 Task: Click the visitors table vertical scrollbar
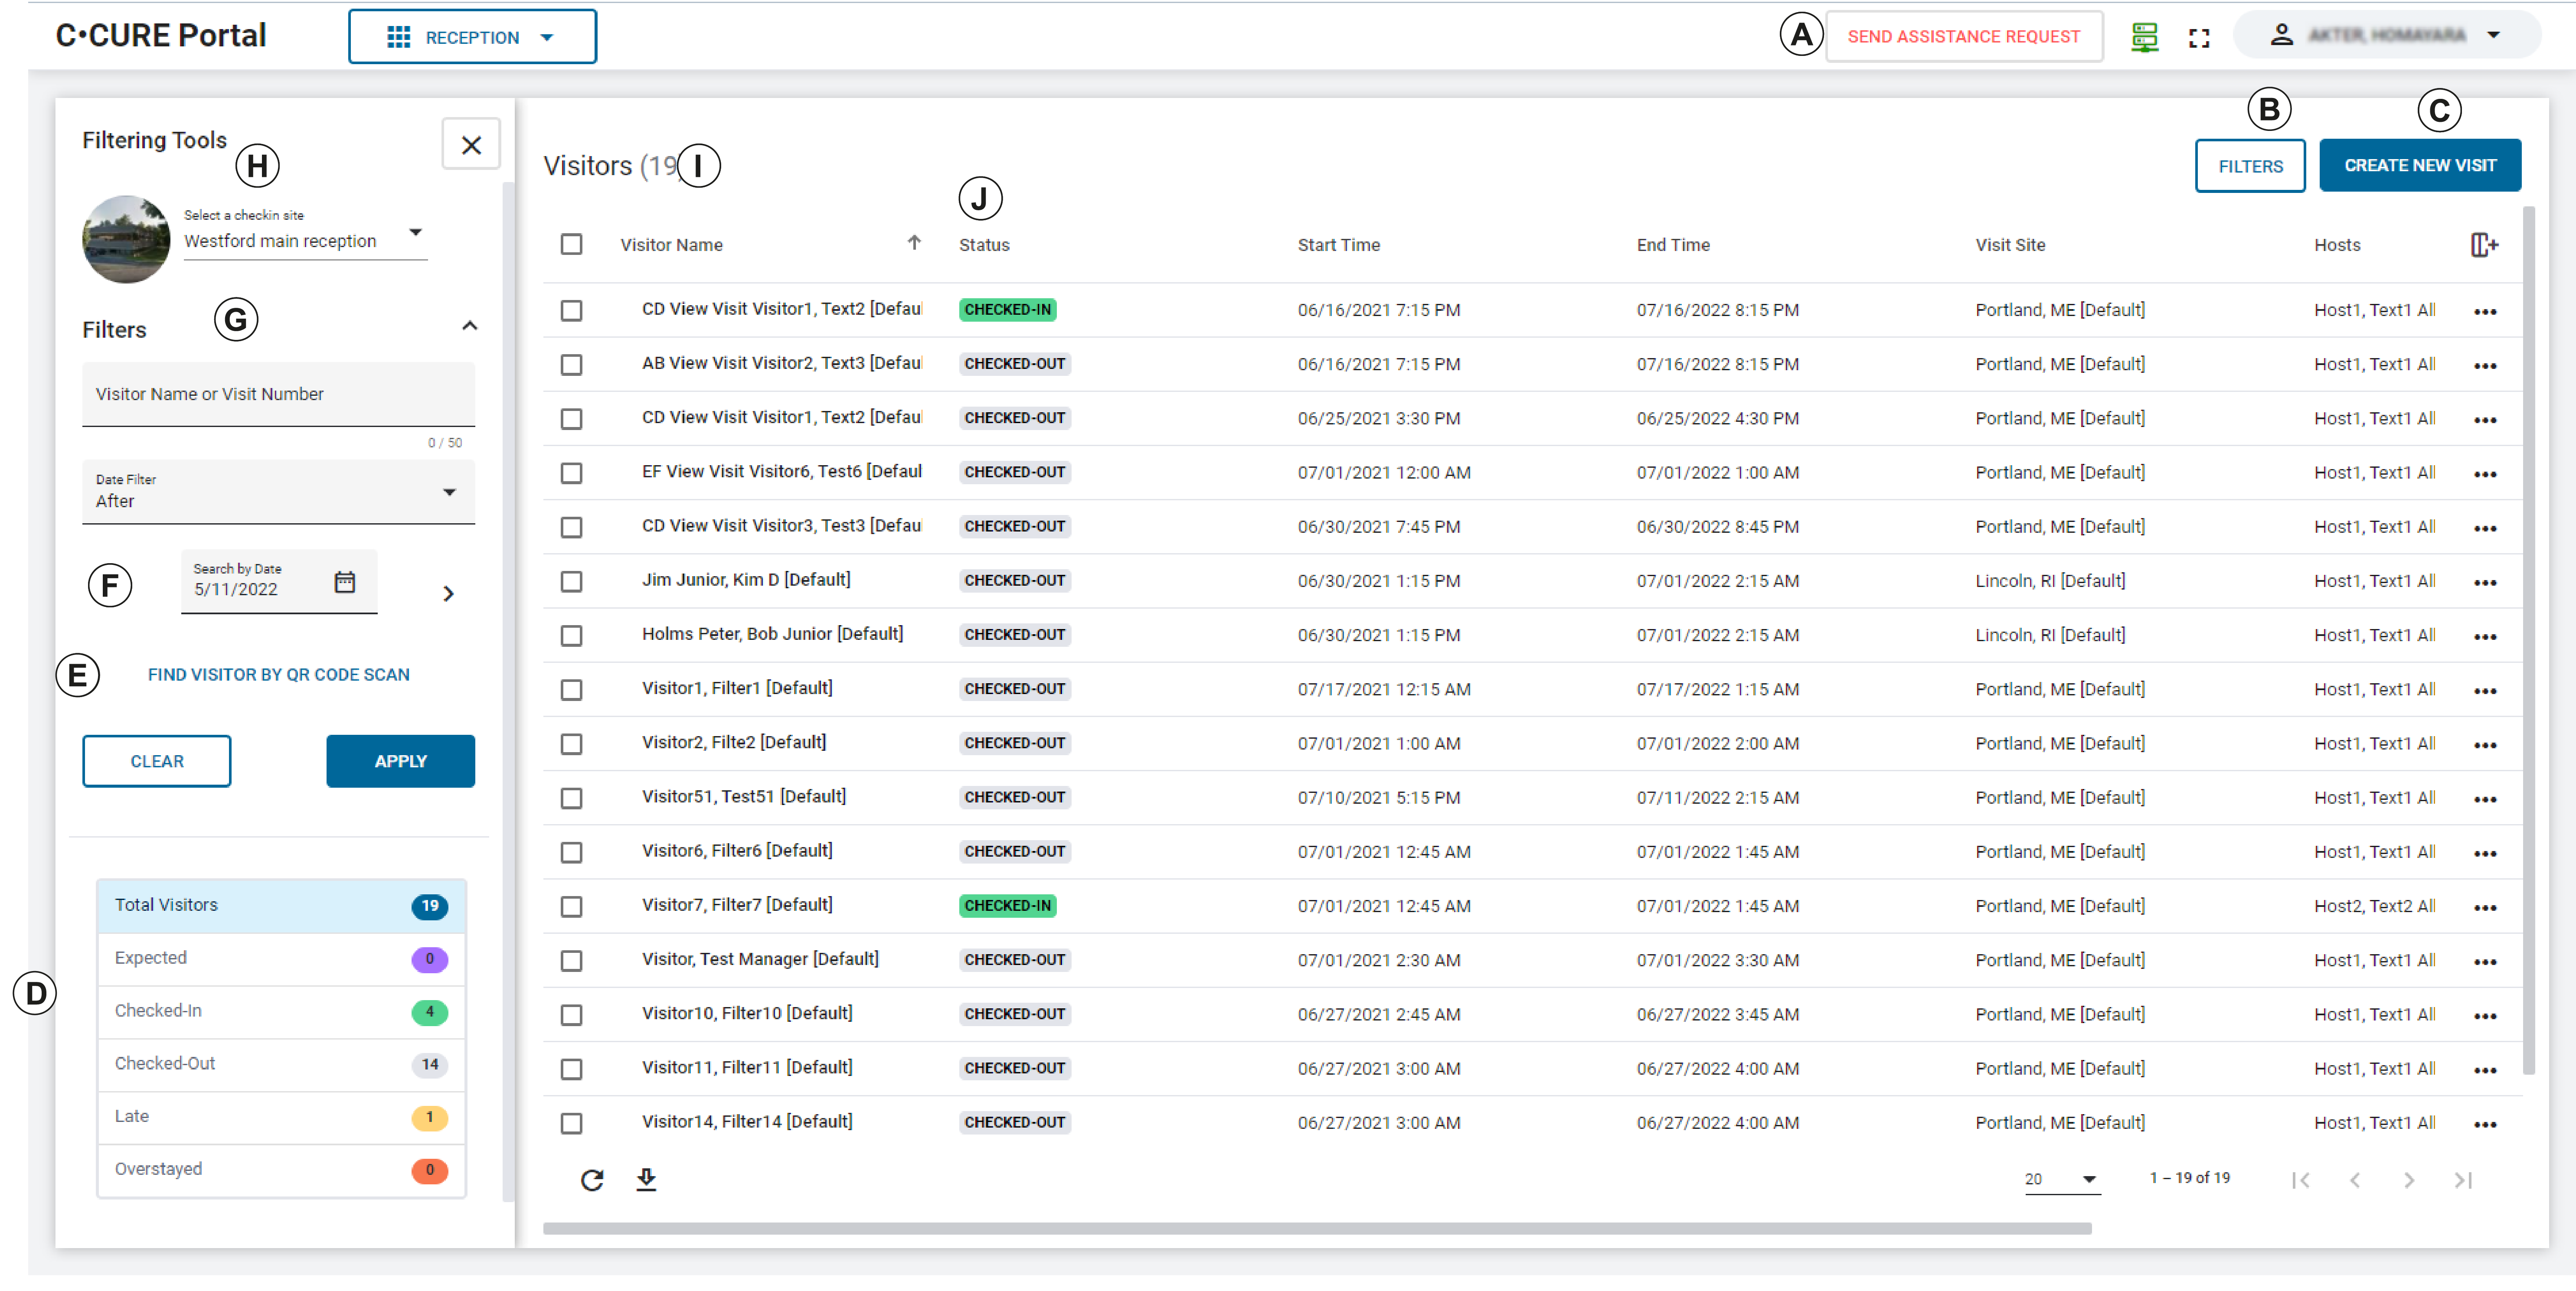tap(2529, 640)
